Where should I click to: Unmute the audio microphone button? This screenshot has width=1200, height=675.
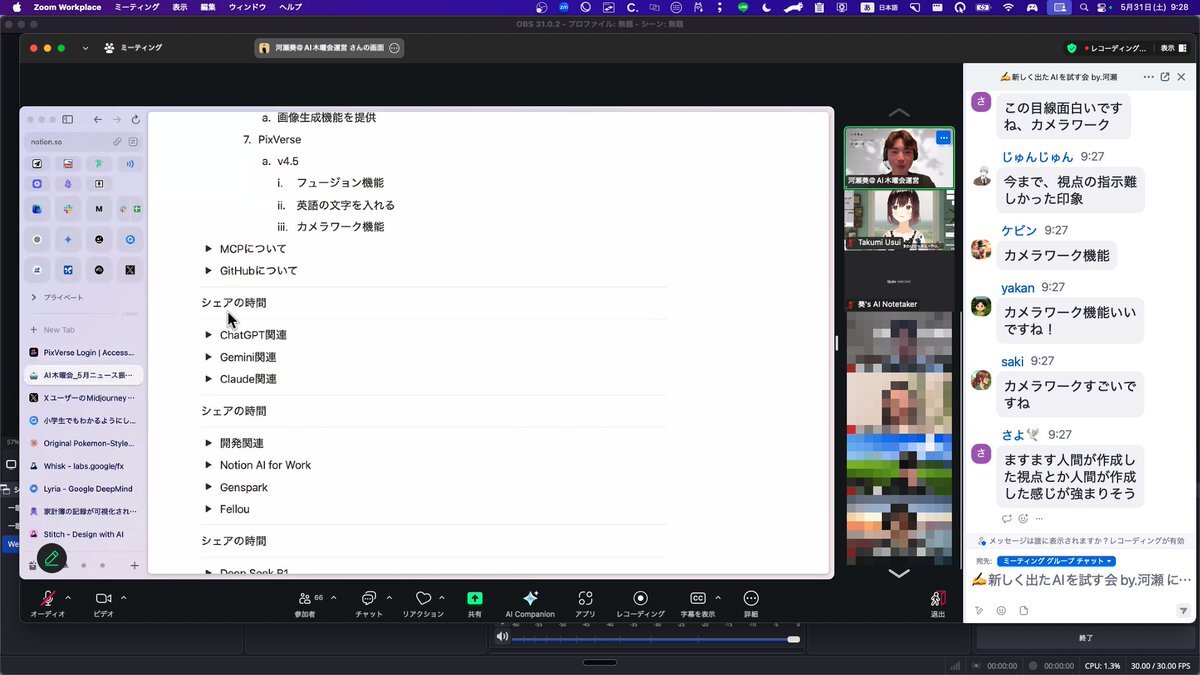pos(47,599)
